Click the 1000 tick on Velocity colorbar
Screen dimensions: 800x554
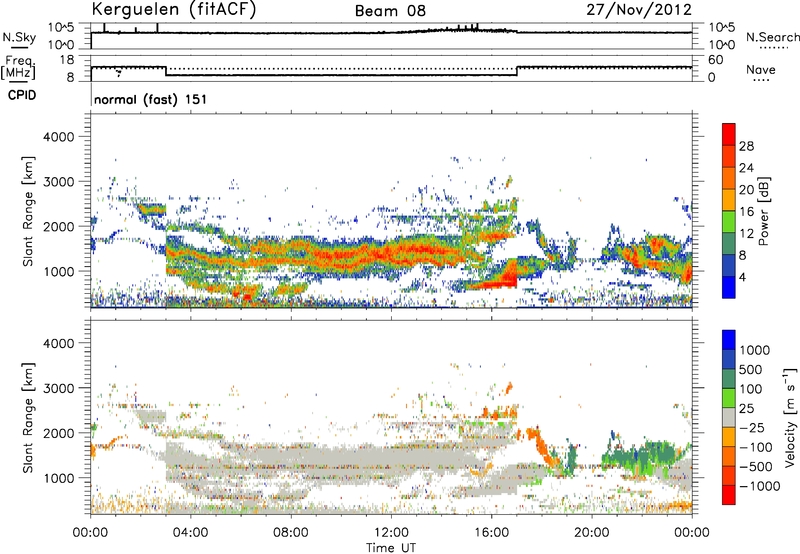click(x=755, y=350)
